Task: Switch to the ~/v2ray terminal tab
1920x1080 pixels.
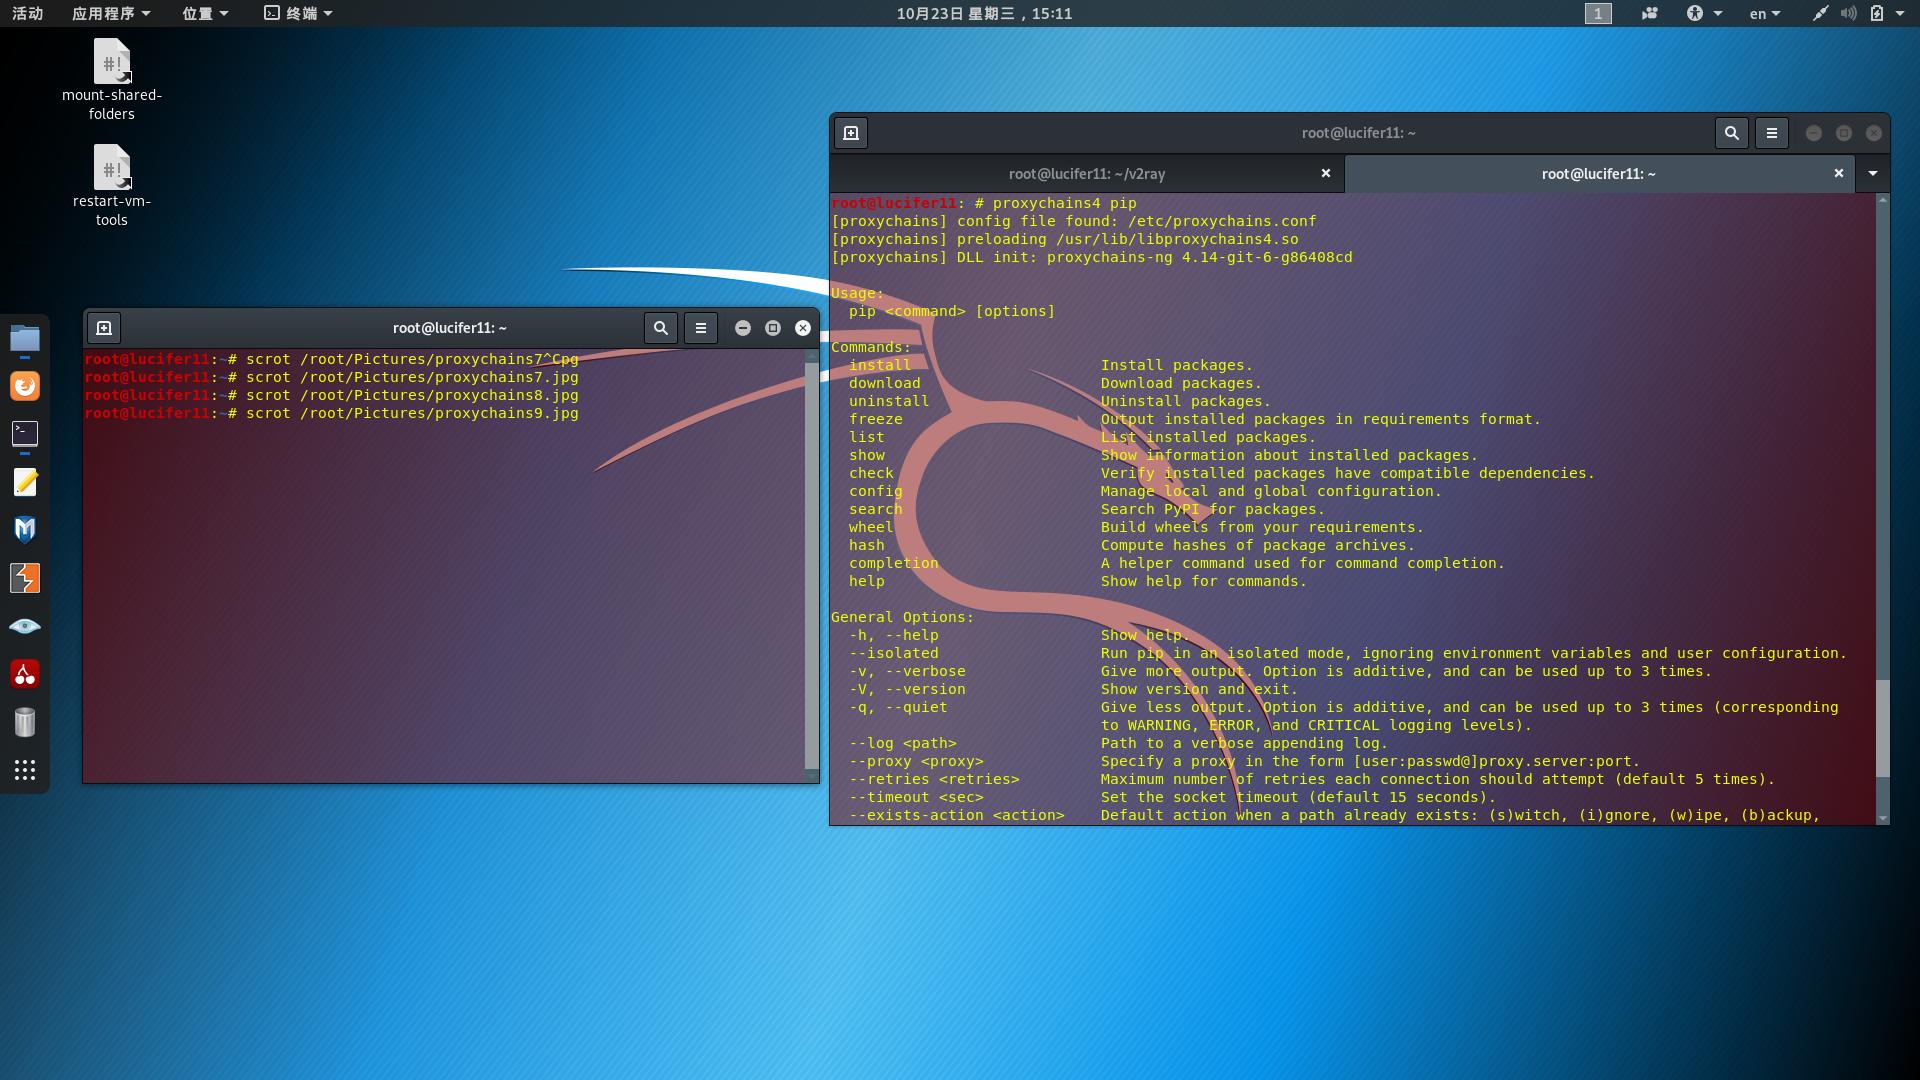Action: (1086, 174)
